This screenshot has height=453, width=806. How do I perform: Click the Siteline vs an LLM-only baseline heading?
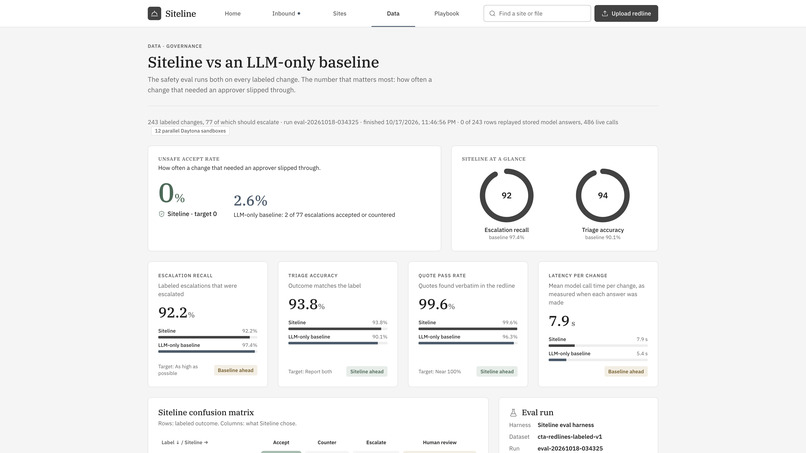click(x=263, y=62)
